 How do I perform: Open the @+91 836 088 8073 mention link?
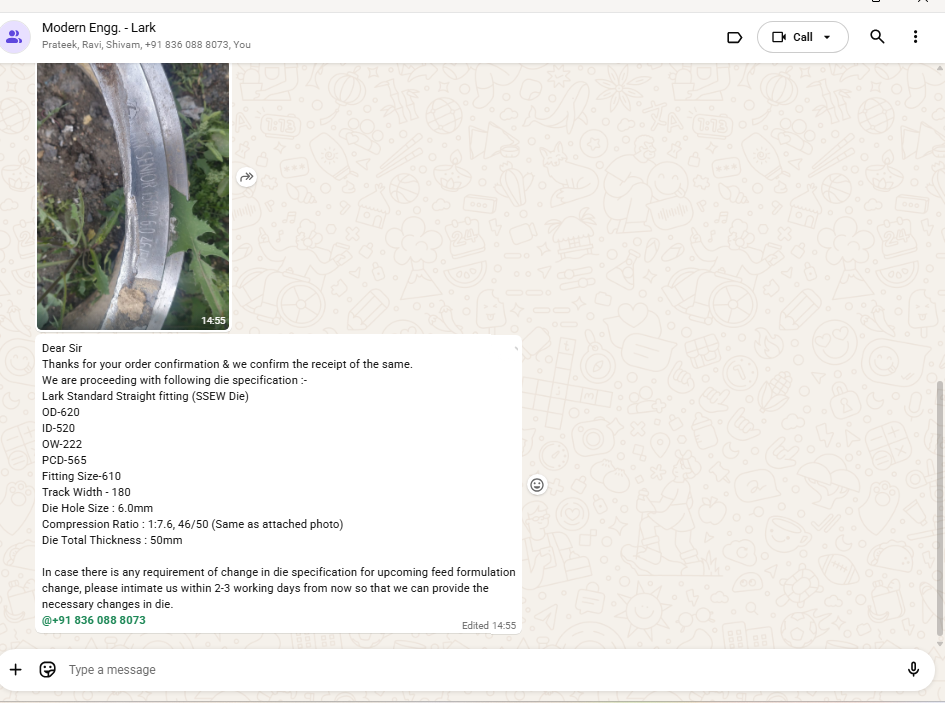(94, 620)
